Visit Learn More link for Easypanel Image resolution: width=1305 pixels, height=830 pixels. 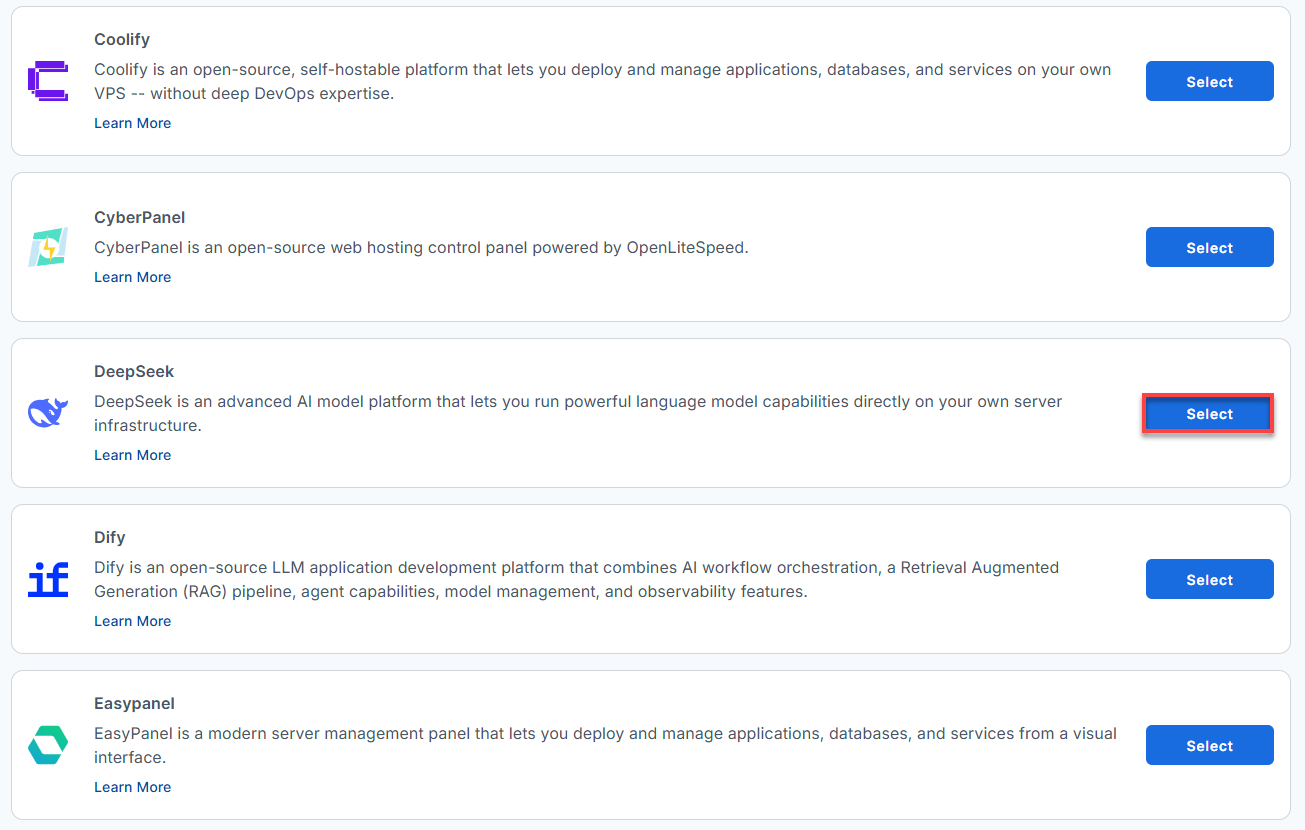click(132, 787)
